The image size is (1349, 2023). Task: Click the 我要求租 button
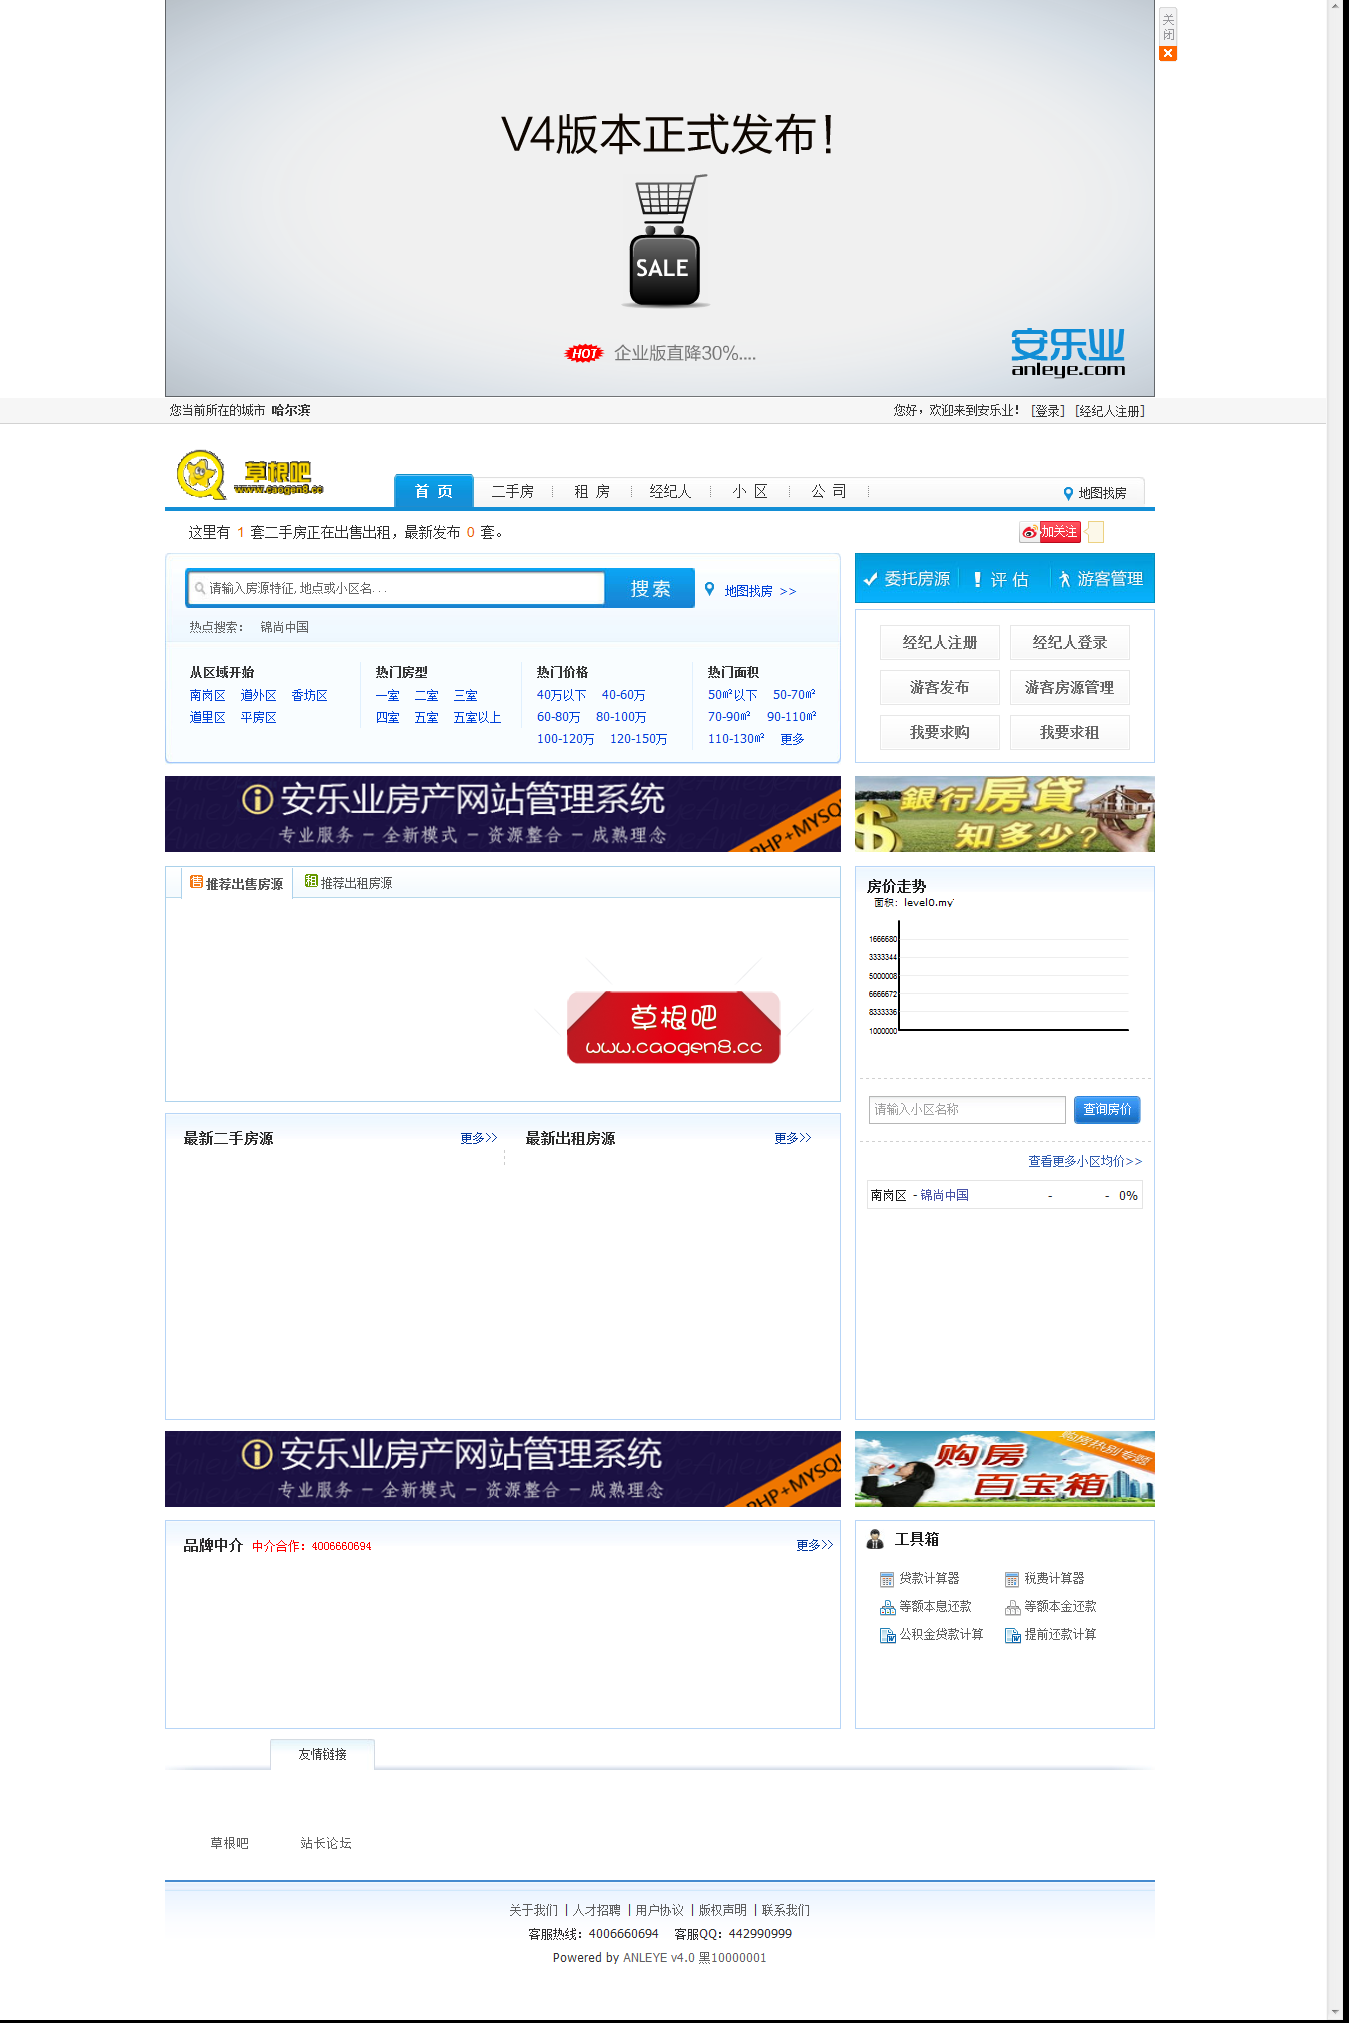pyautogui.click(x=1069, y=732)
